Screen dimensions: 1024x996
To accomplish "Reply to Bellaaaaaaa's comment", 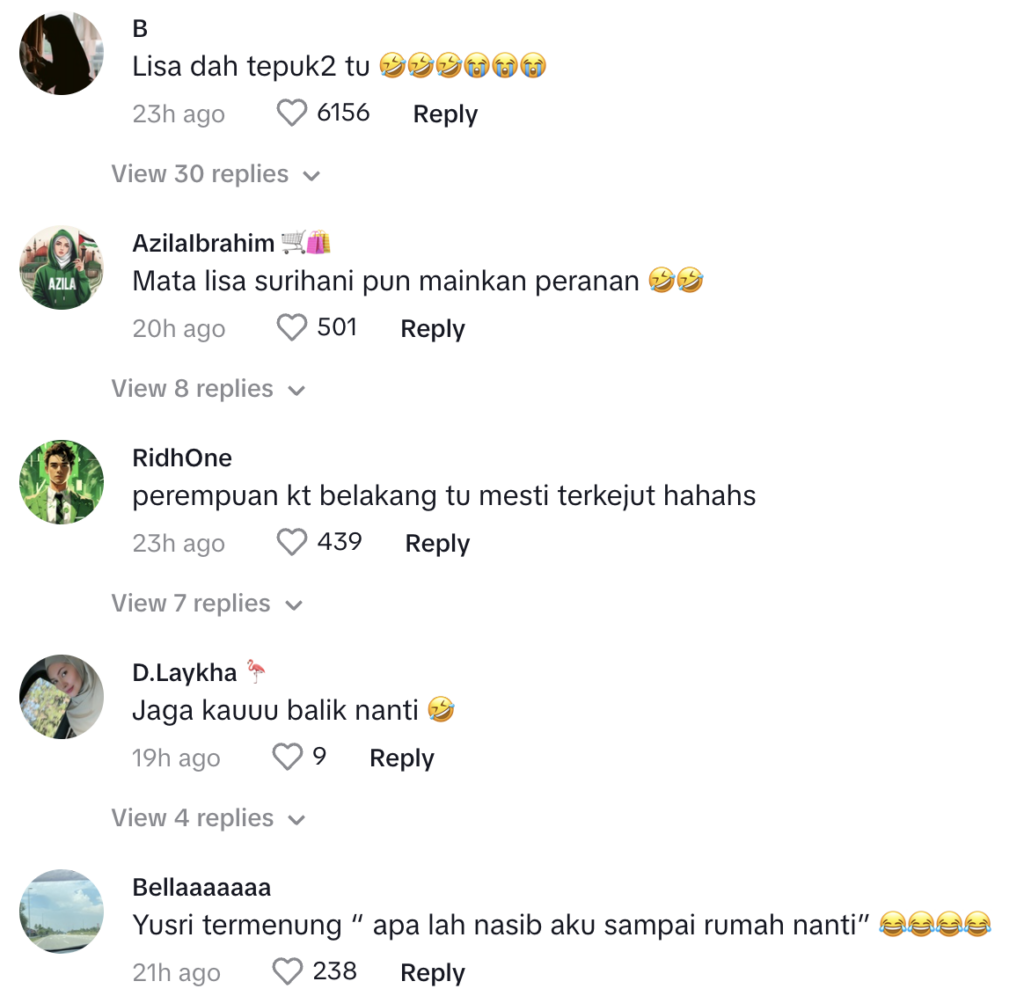I will [x=433, y=972].
